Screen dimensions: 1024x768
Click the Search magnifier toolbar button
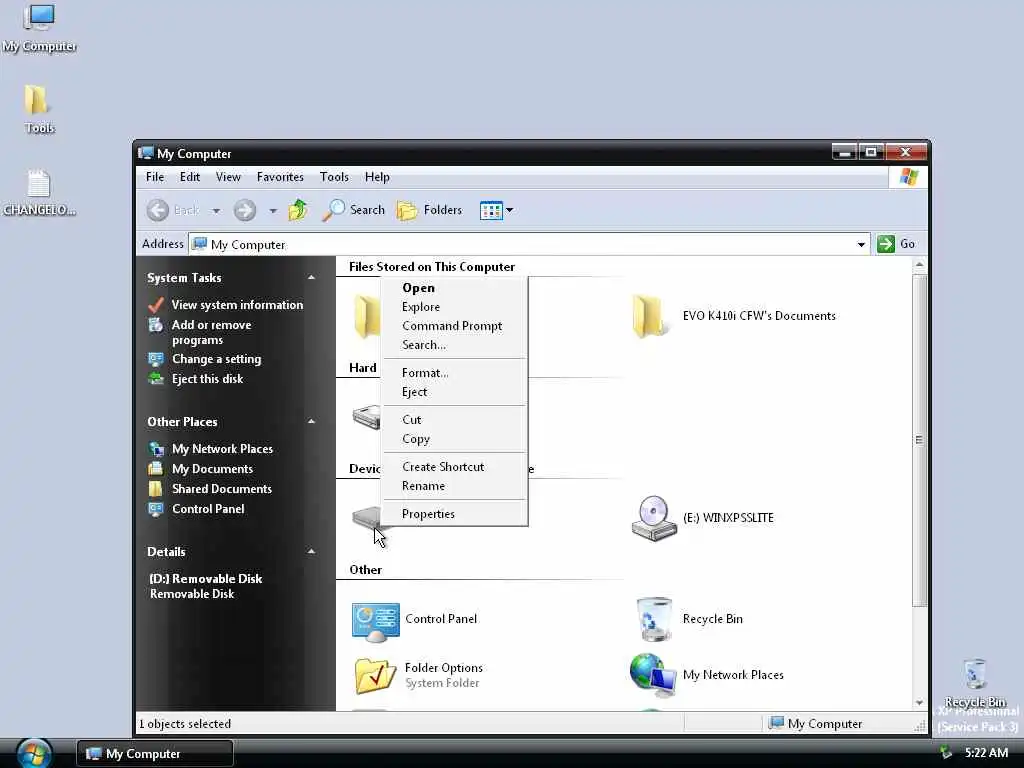353,210
